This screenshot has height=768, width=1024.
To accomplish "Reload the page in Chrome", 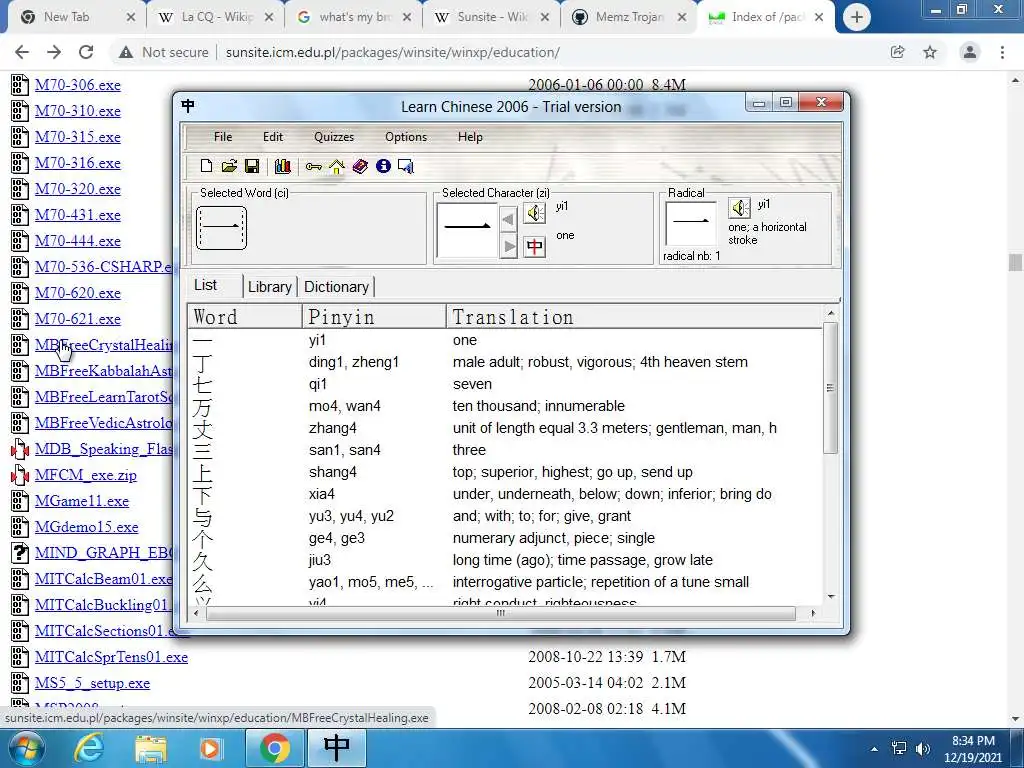I will (86, 52).
